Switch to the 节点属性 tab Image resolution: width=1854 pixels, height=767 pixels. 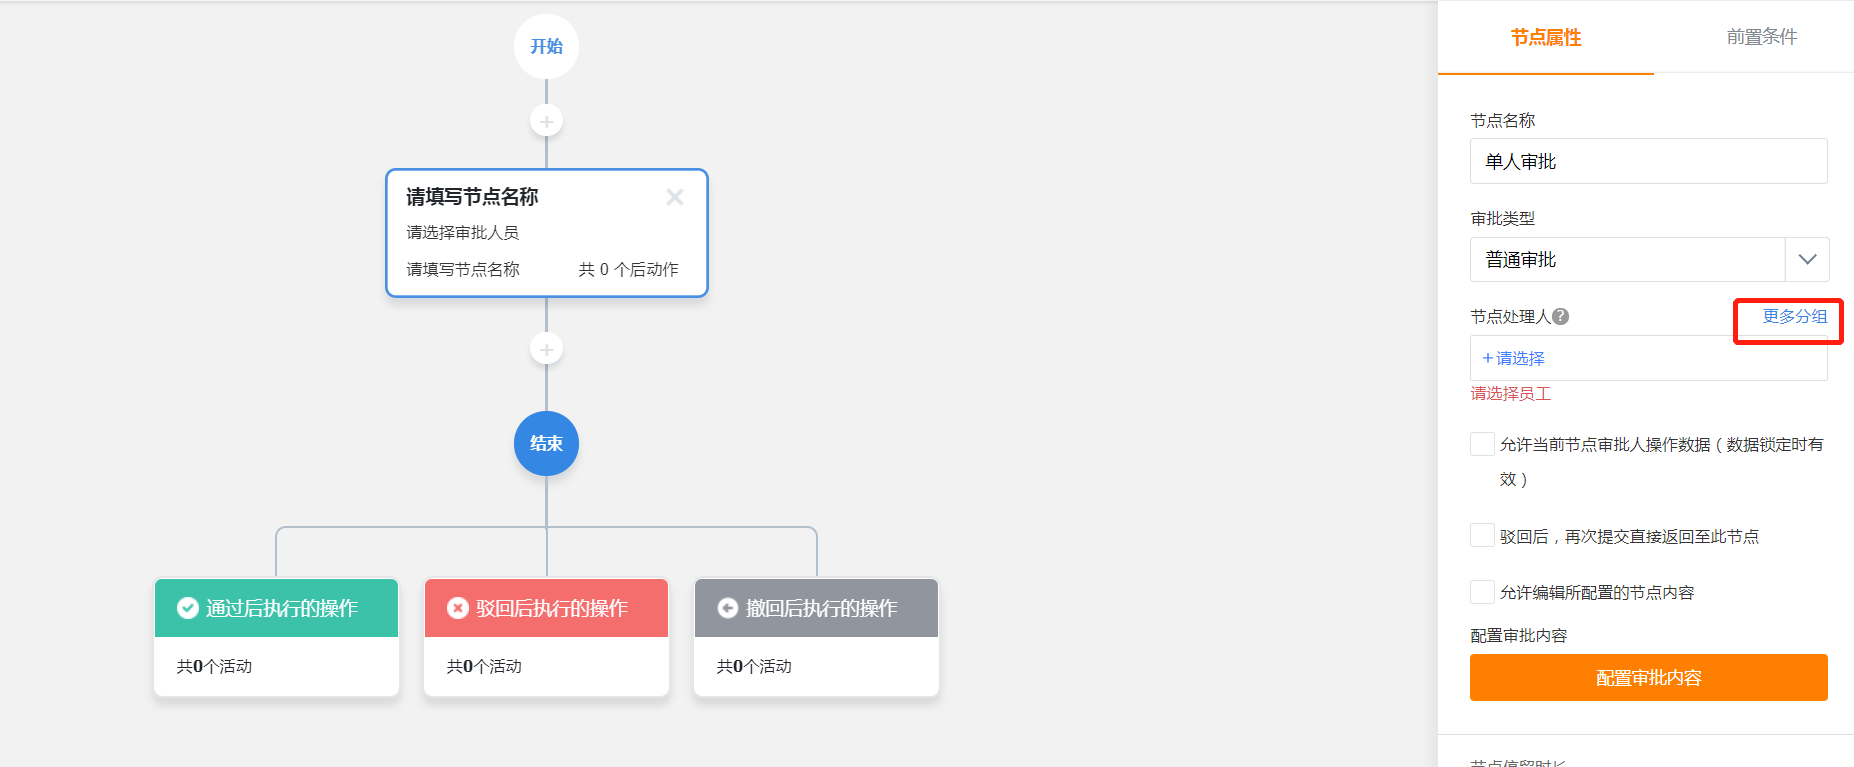click(x=1545, y=37)
